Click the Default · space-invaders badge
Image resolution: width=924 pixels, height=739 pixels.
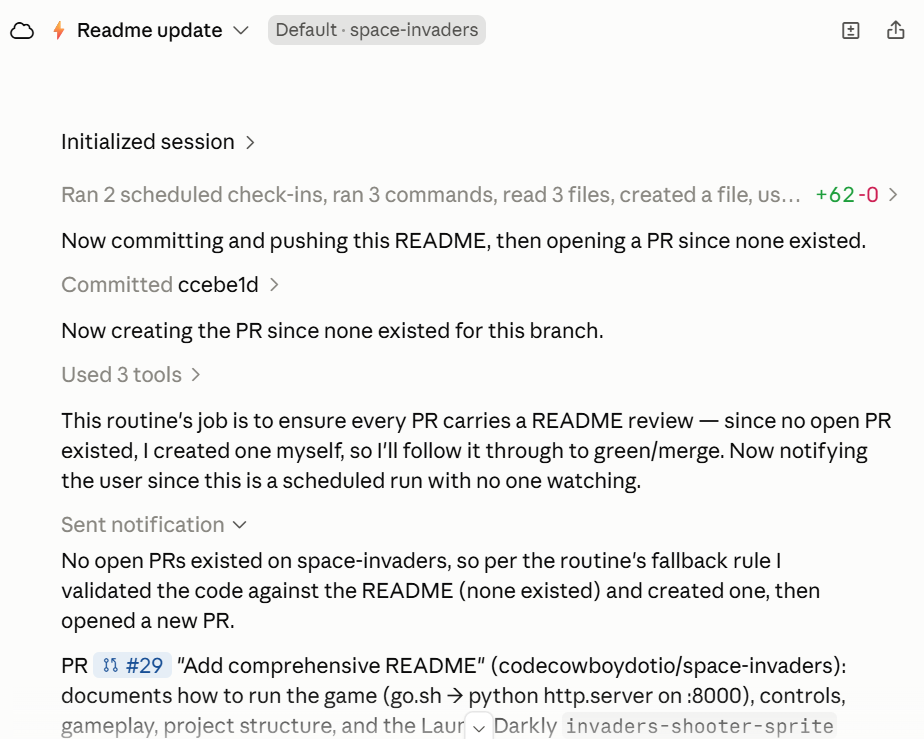(377, 30)
